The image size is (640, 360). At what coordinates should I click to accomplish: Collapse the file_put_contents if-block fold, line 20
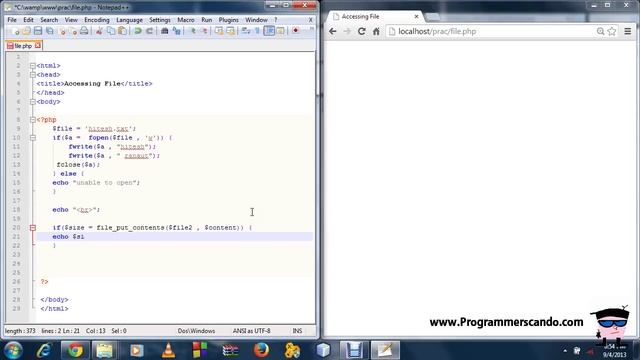[33, 228]
